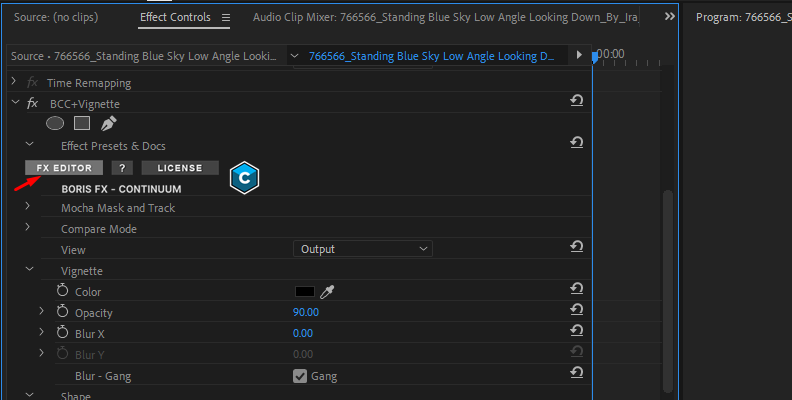This screenshot has width=792, height=400.
Task: Open the Effect Controls panel menu
Action: coord(226,18)
